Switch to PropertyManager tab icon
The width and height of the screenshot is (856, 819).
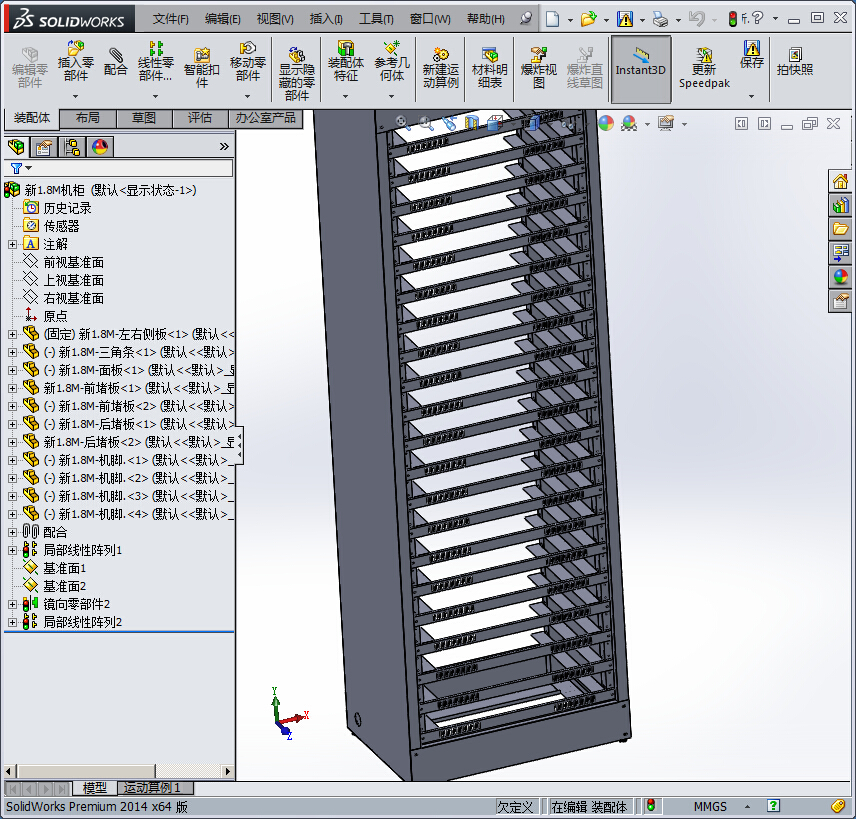click(44, 147)
